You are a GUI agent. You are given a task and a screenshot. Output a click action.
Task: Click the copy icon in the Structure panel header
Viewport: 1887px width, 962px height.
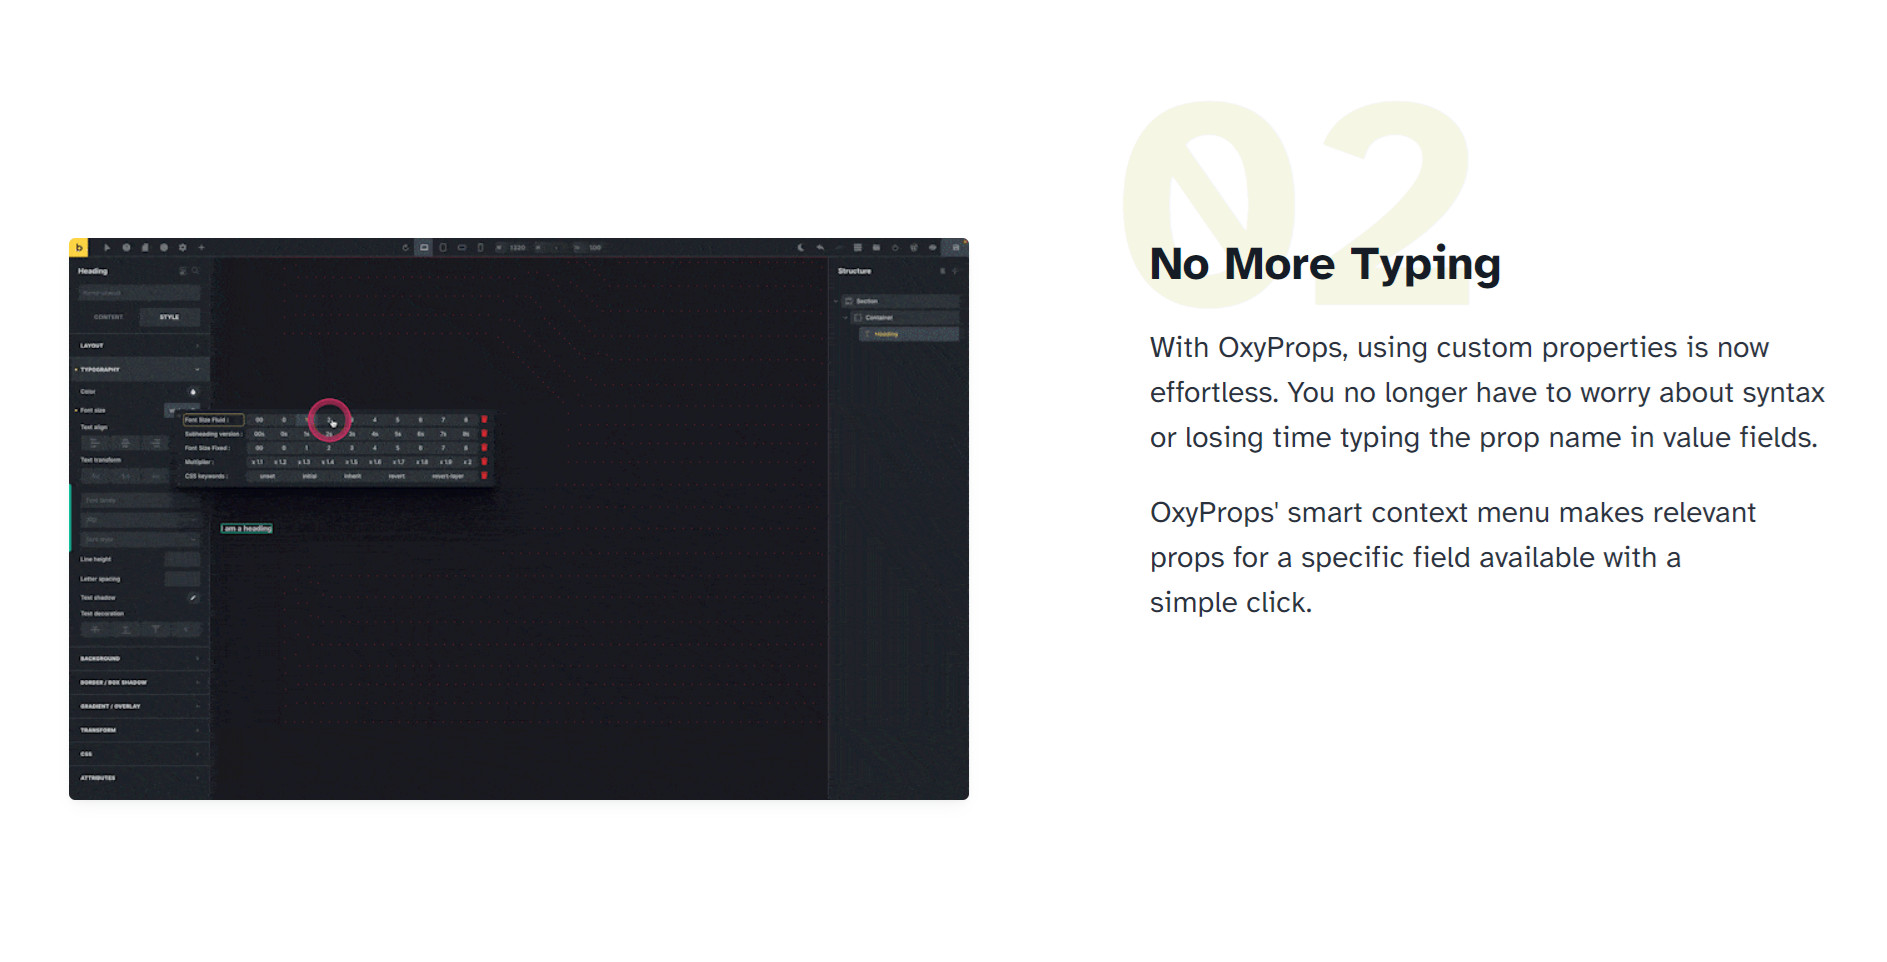[x=942, y=271]
